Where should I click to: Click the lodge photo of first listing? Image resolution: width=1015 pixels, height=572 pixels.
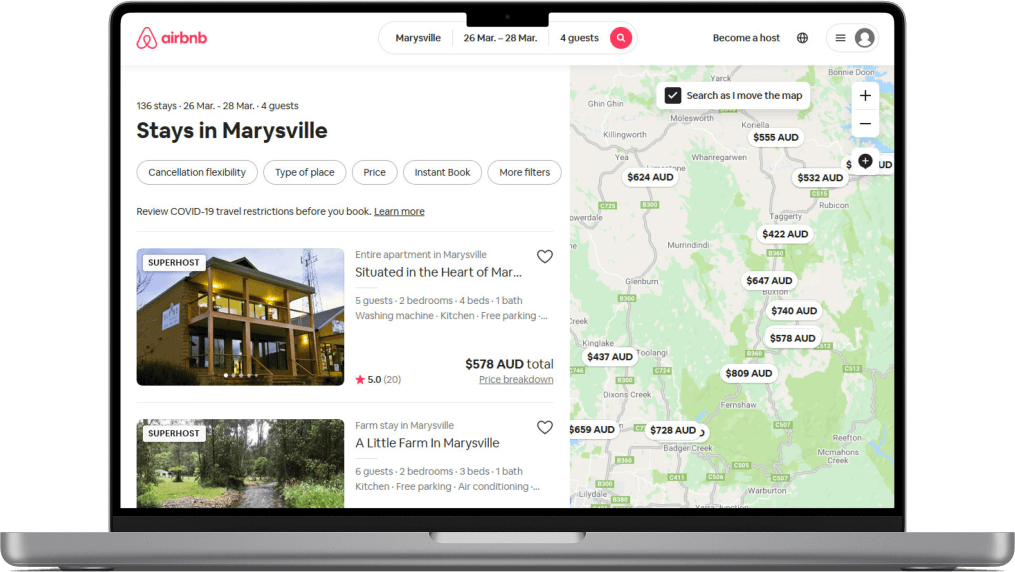(x=240, y=317)
